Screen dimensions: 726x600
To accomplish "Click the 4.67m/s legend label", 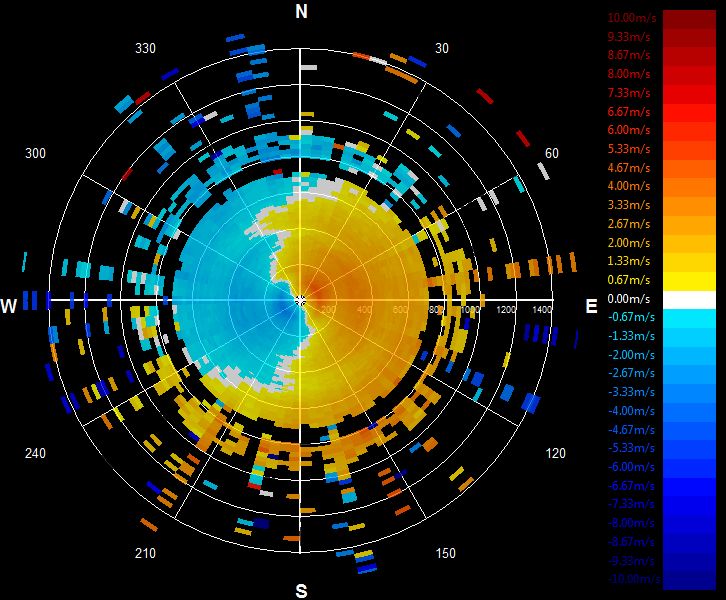I will point(629,168).
